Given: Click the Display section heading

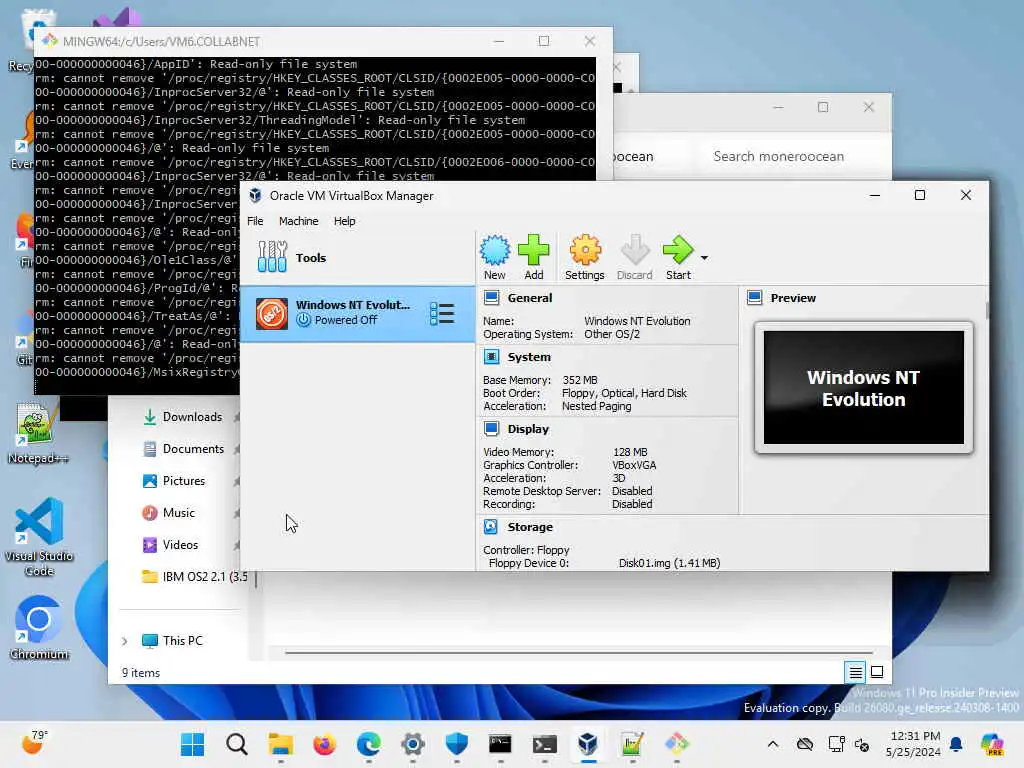Looking at the screenshot, I should point(528,429).
